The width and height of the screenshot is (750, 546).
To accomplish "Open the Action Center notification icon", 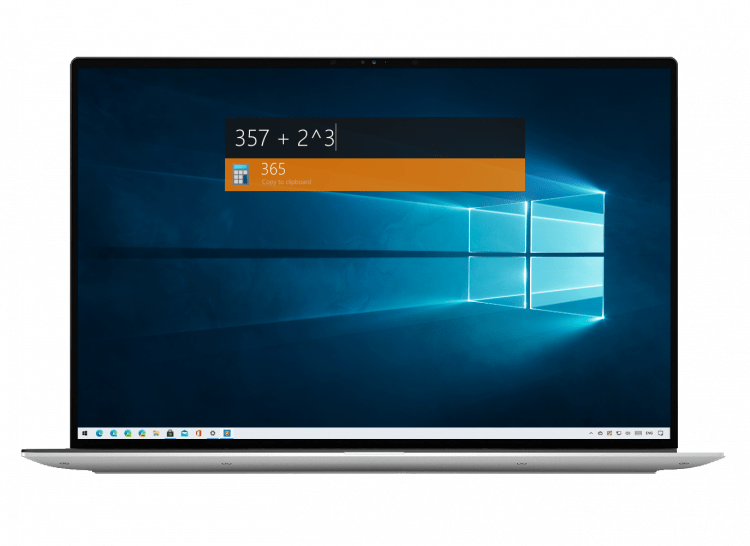I will click(x=661, y=433).
